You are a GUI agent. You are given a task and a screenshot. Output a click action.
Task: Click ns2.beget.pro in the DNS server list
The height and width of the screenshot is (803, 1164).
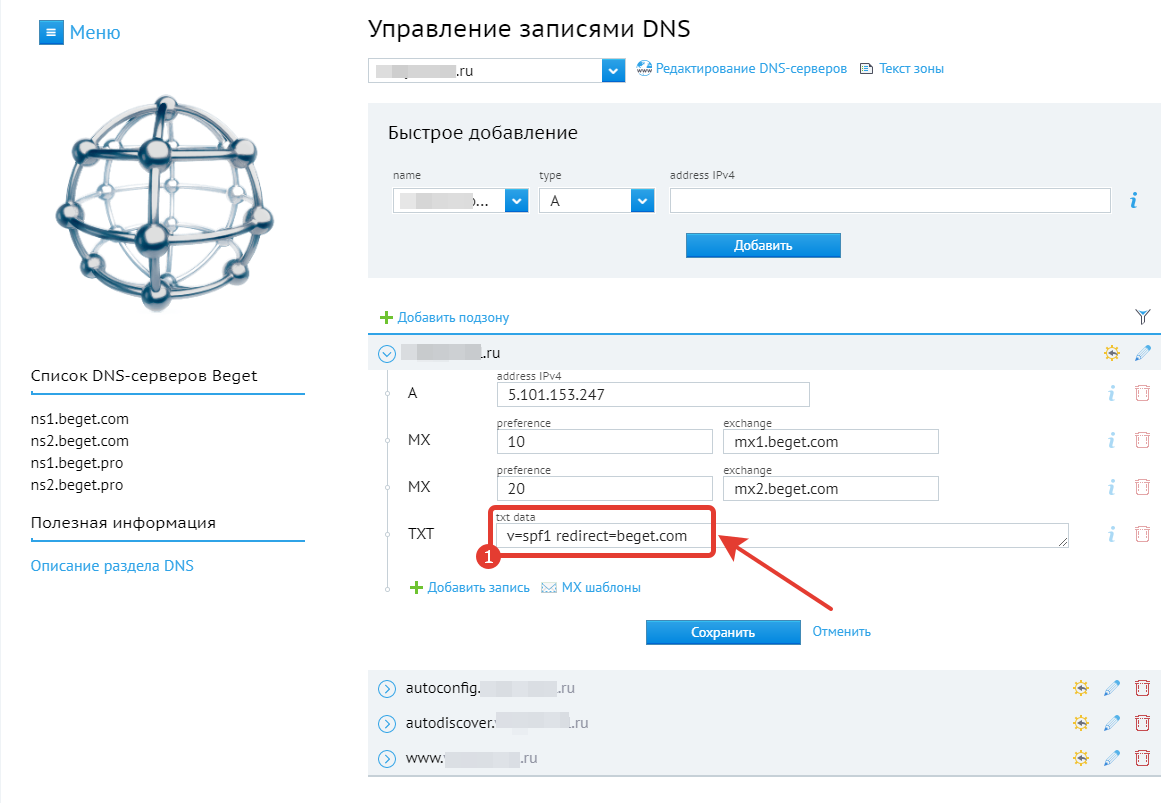coord(76,485)
